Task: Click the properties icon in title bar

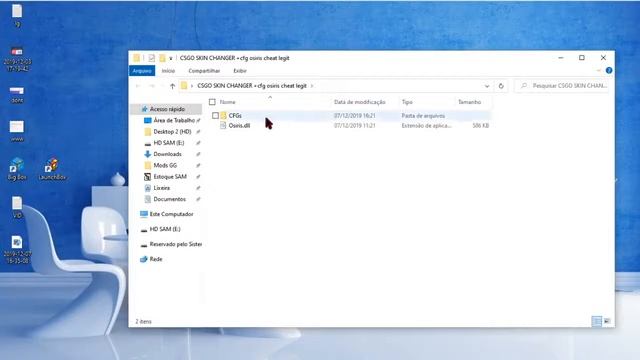Action: click(151, 58)
